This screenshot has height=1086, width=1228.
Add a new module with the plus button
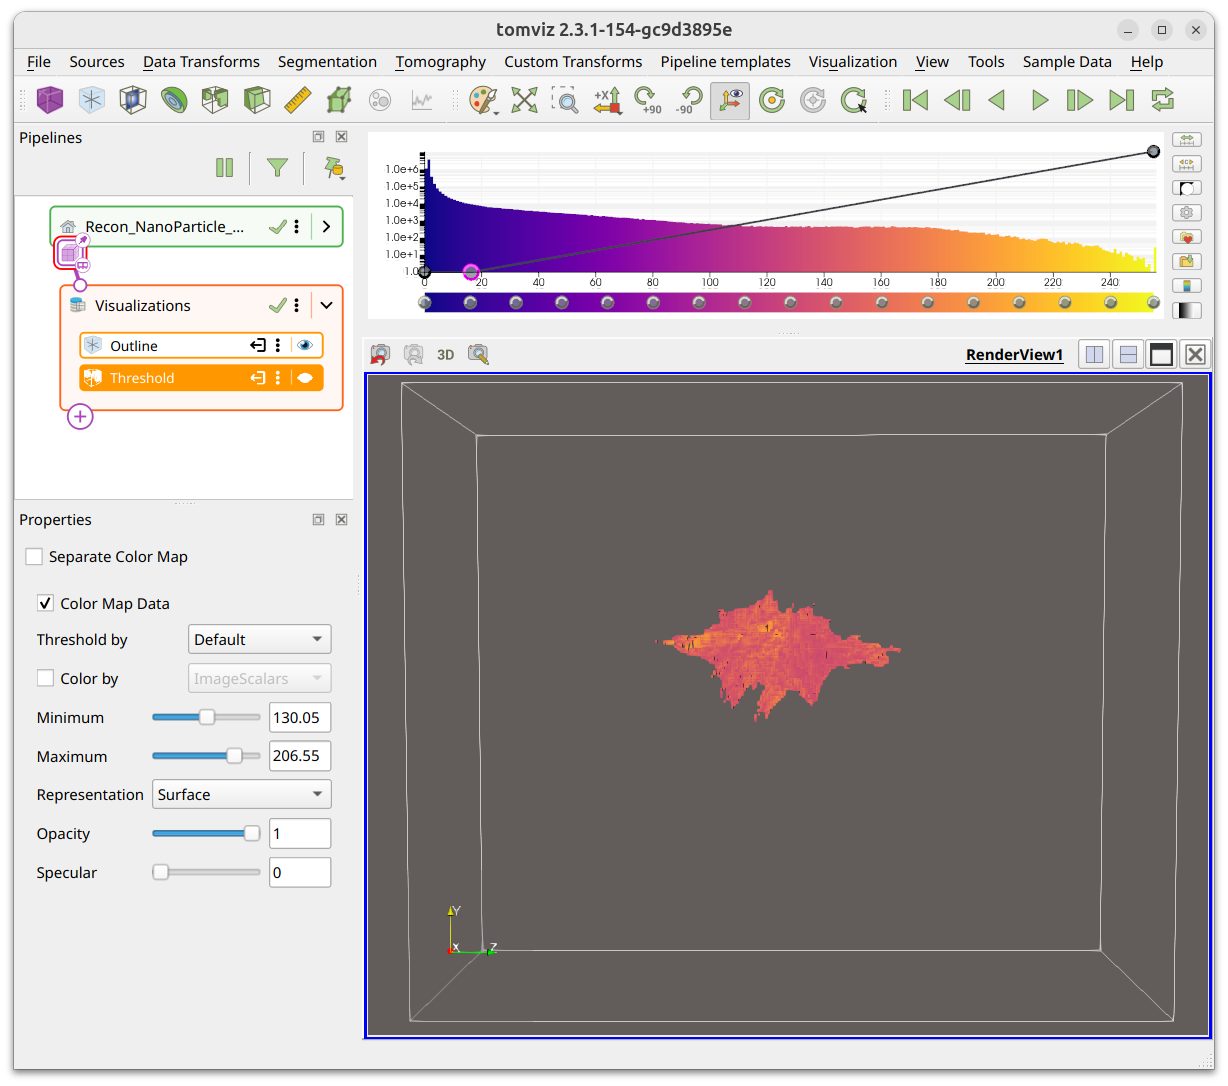pyautogui.click(x=80, y=417)
